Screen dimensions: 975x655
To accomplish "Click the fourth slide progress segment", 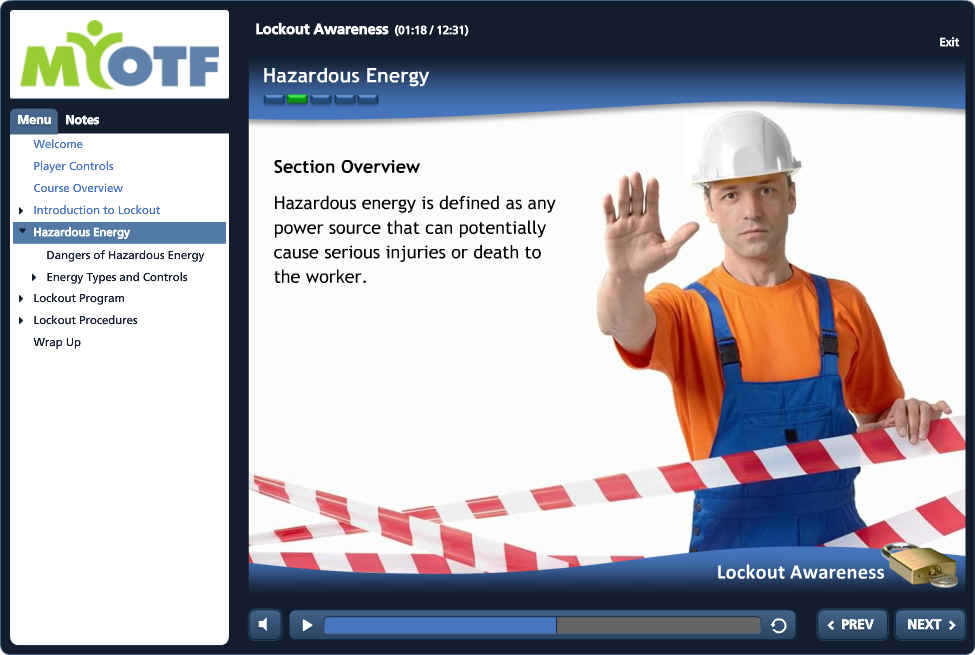I will (x=344, y=98).
